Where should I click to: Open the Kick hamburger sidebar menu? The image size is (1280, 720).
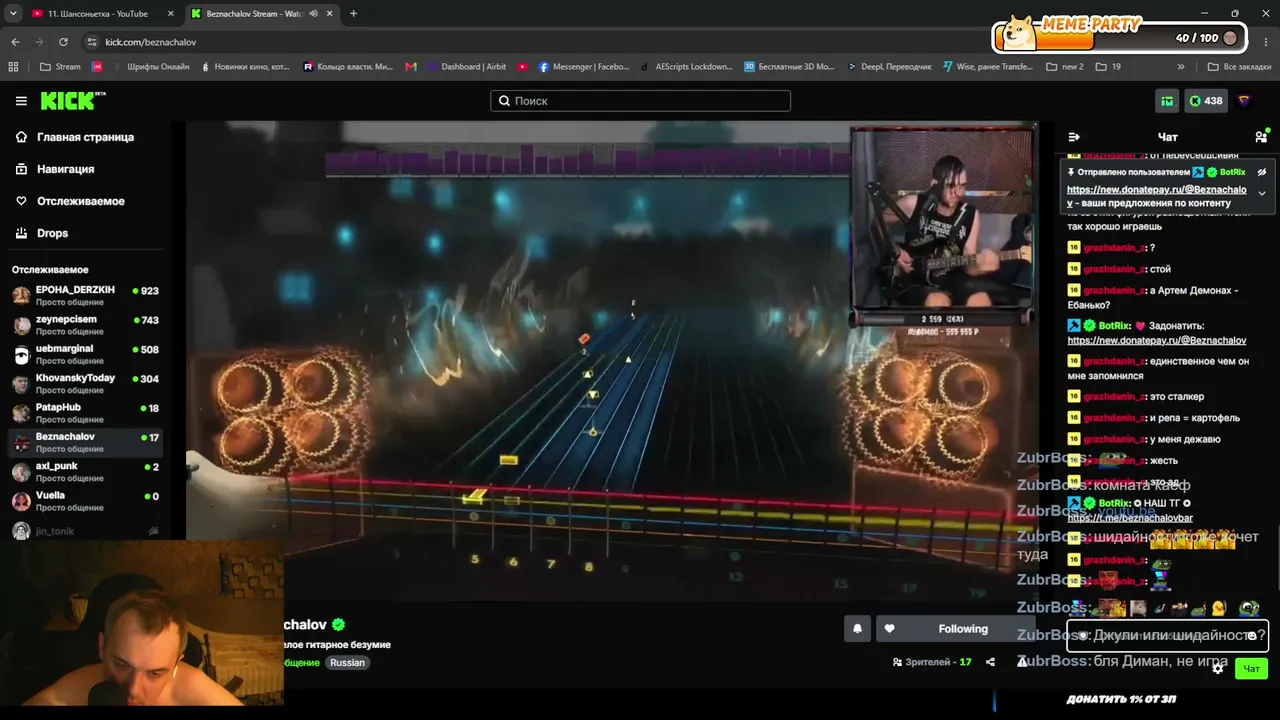[x=21, y=101]
